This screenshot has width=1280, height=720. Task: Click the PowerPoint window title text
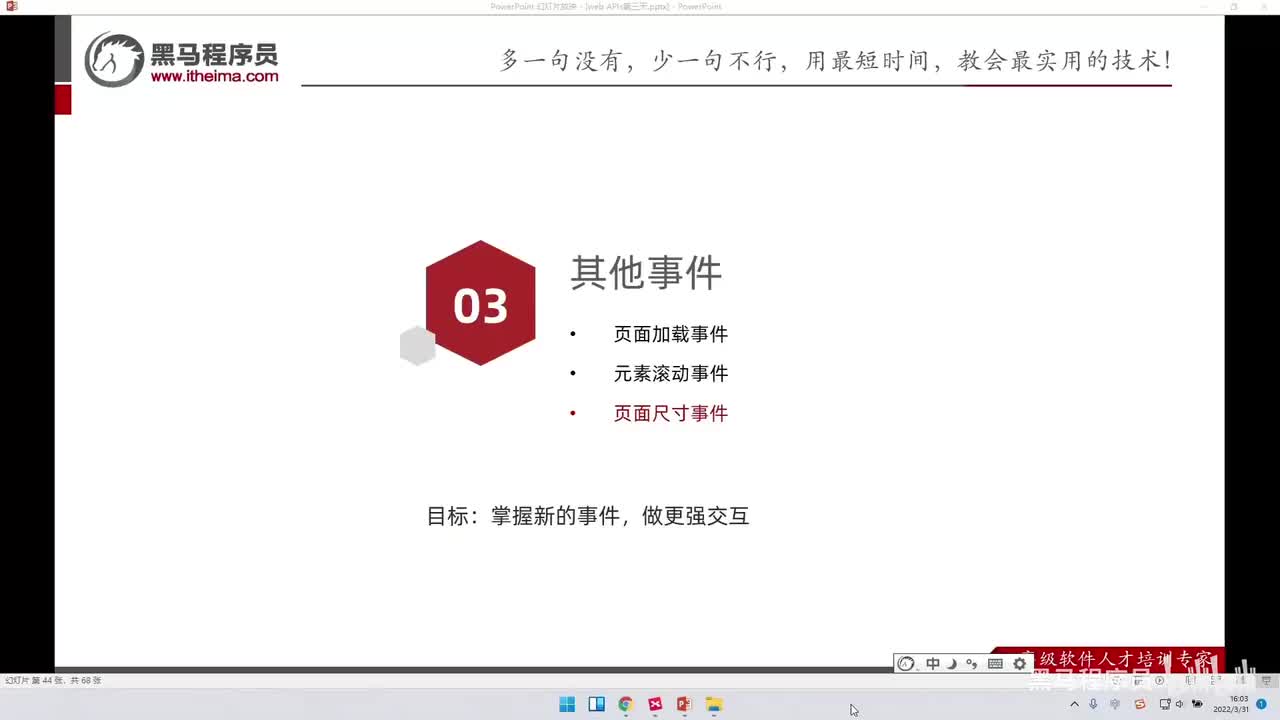606,6
